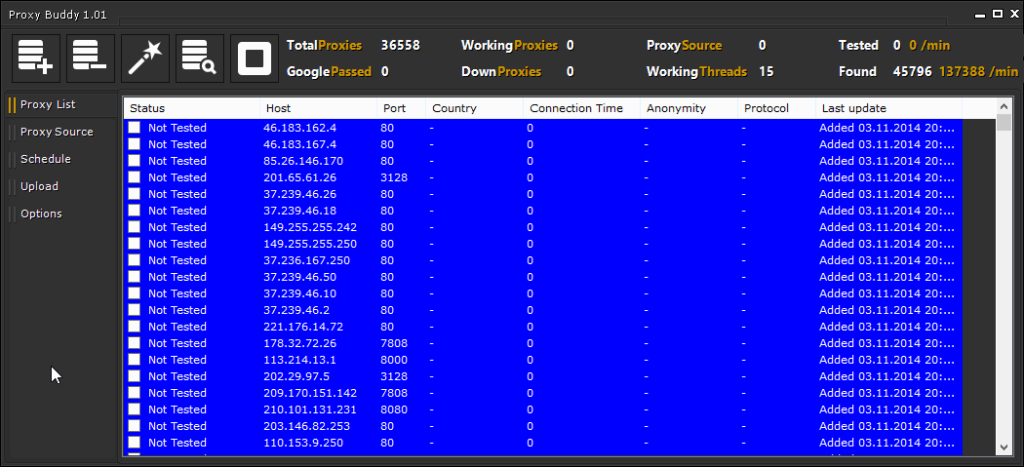1024x467 pixels.
Task: Click the Google Passed label
Action: point(329,72)
